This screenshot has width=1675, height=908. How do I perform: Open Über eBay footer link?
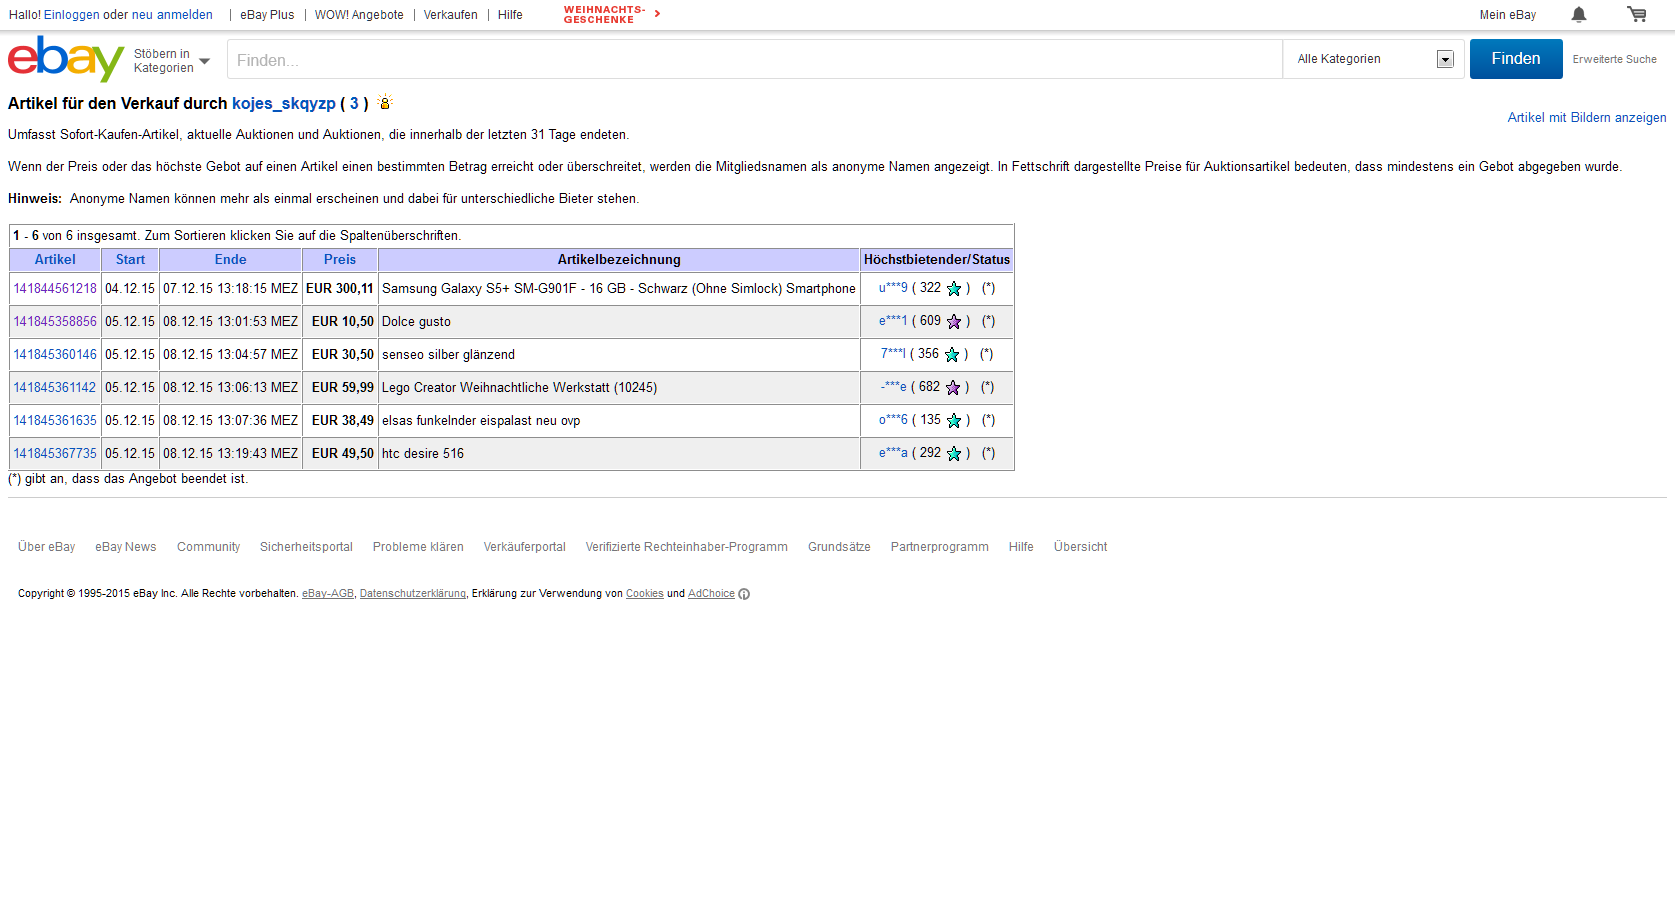coord(46,547)
